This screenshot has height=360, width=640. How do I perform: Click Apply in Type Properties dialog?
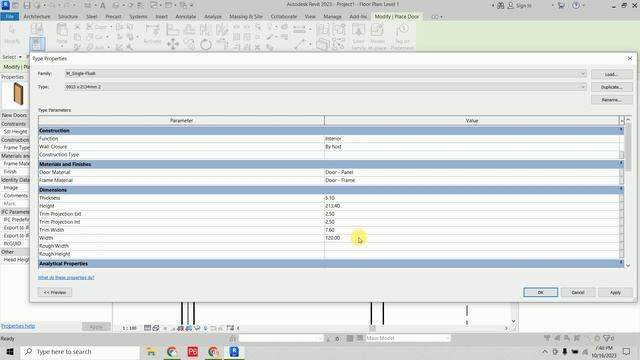tap(615, 292)
